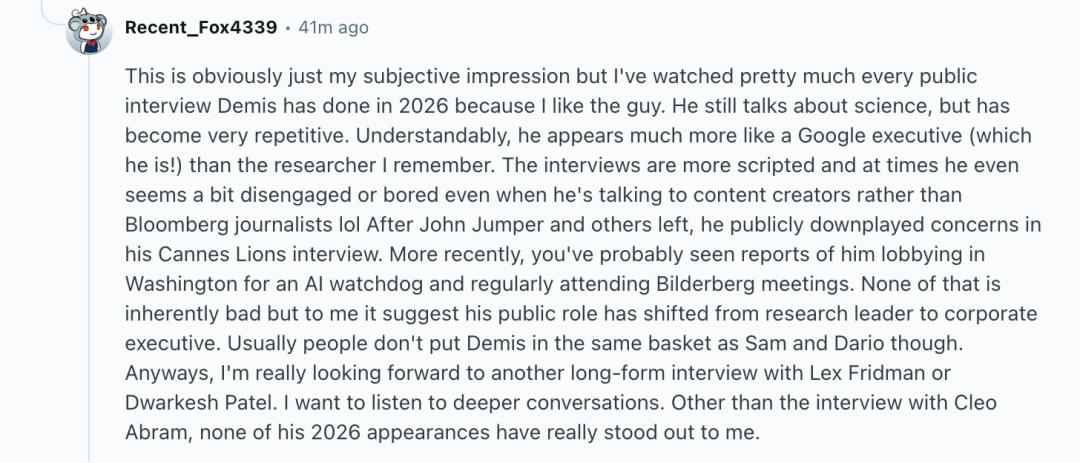The height and width of the screenshot is (463, 1080).
Task: Click the '41m ago' comment timestamp
Action: [333, 28]
